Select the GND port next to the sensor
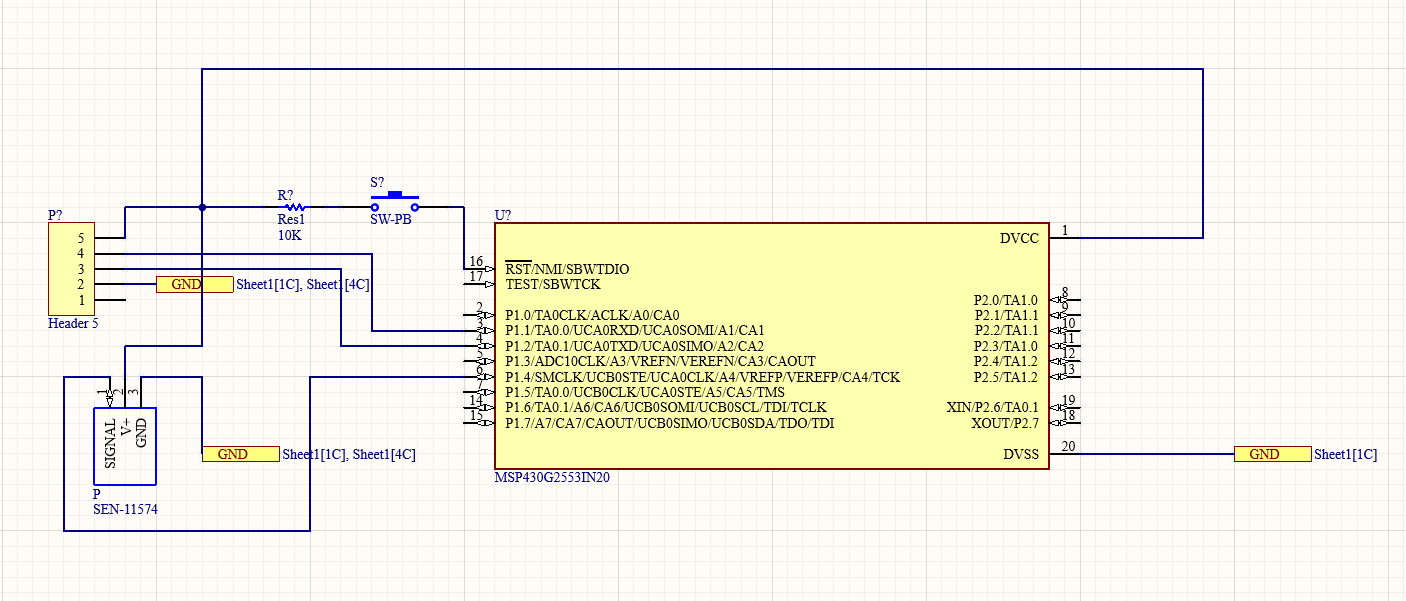1406x601 pixels. pos(240,454)
